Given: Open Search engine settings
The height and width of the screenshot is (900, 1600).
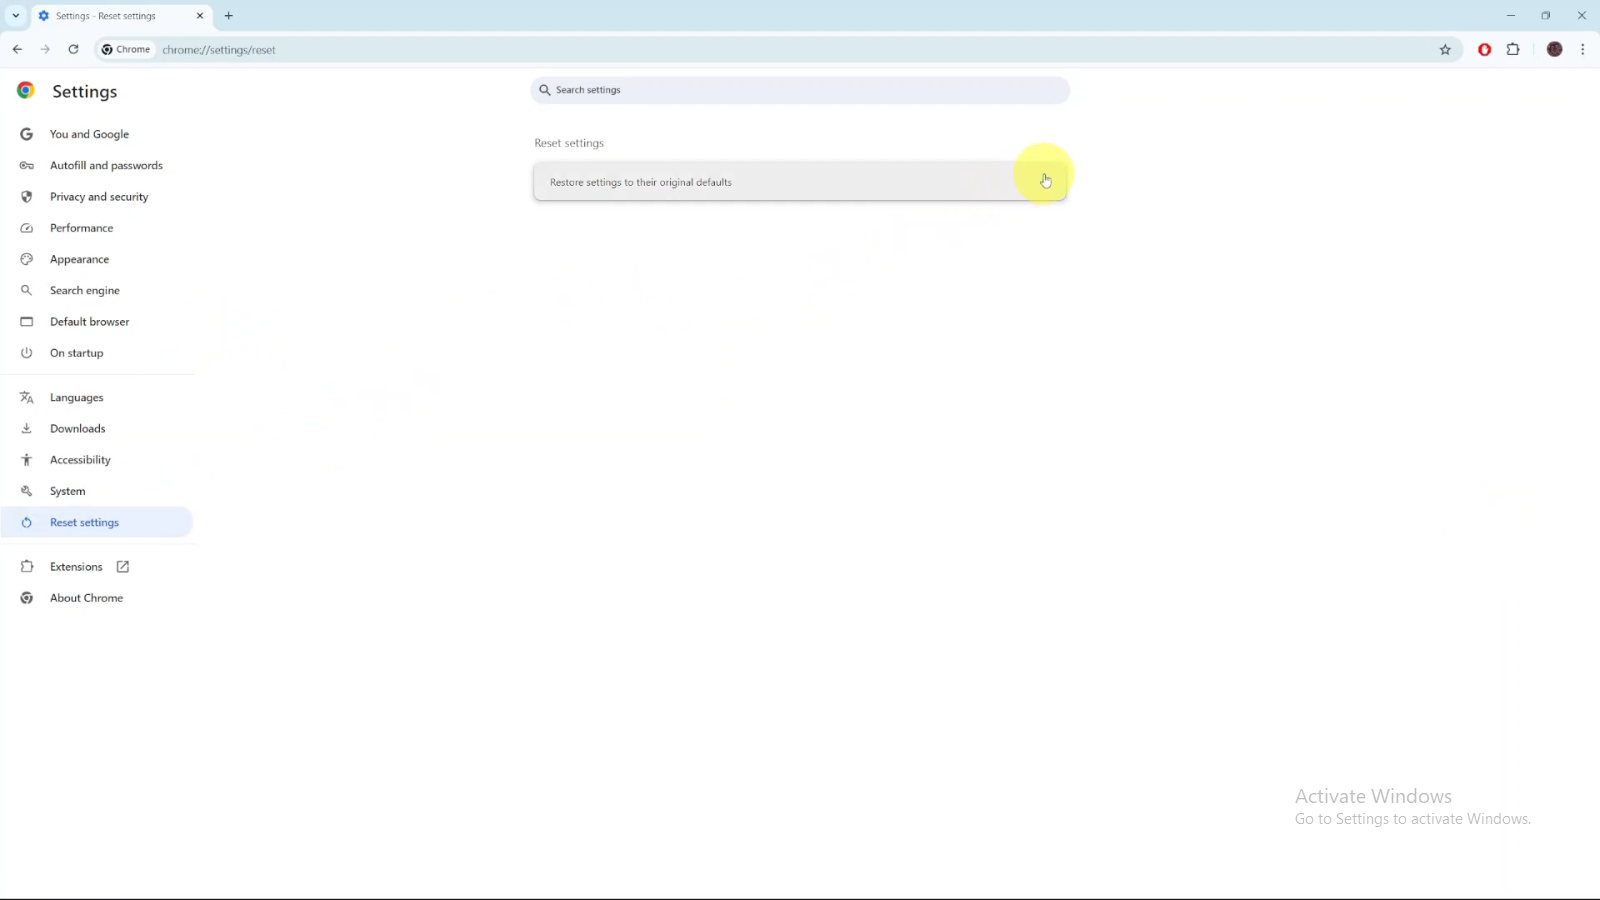Looking at the screenshot, I should [85, 290].
